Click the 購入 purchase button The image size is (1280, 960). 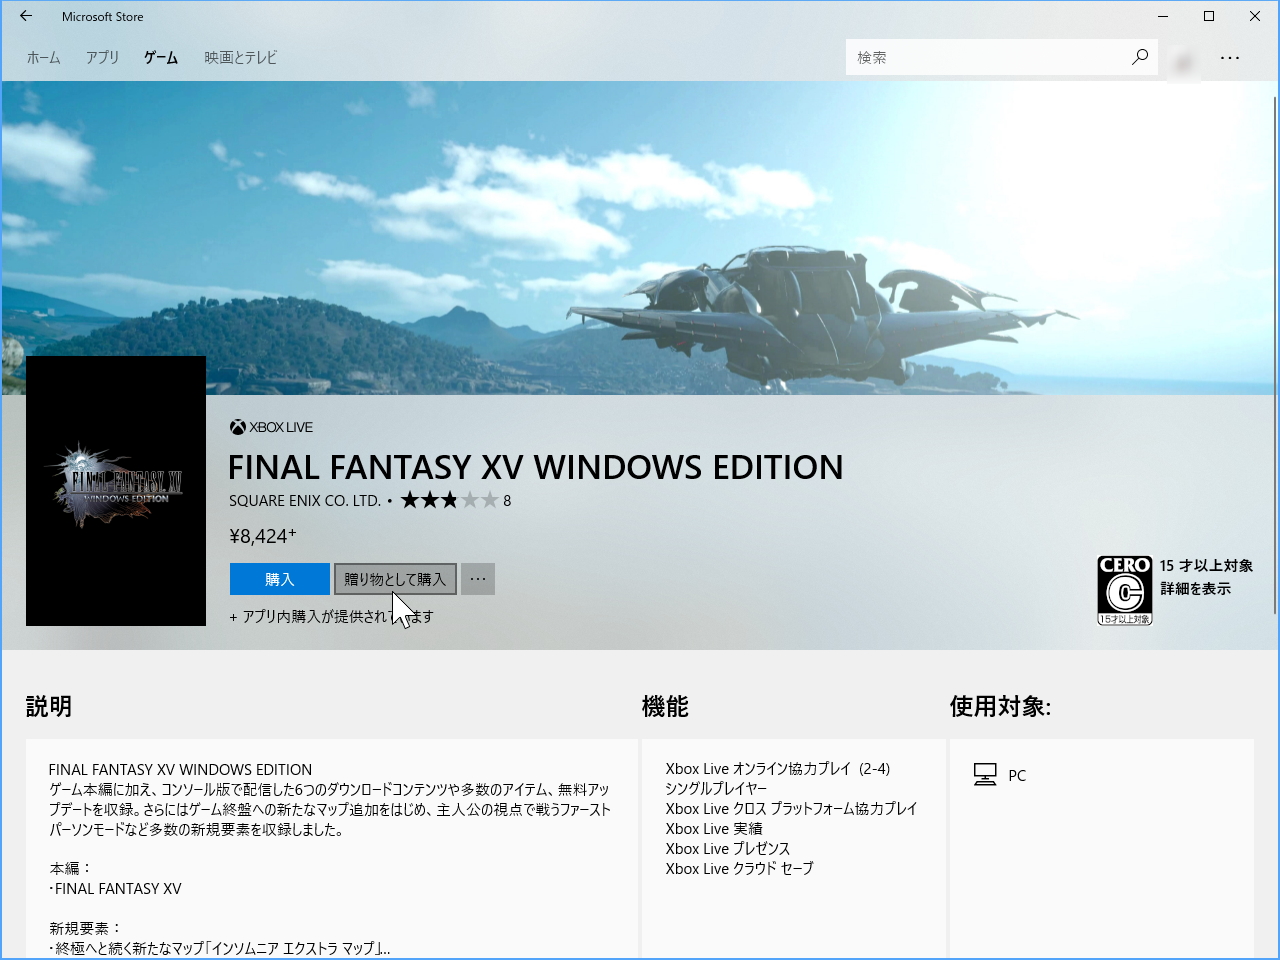279,579
